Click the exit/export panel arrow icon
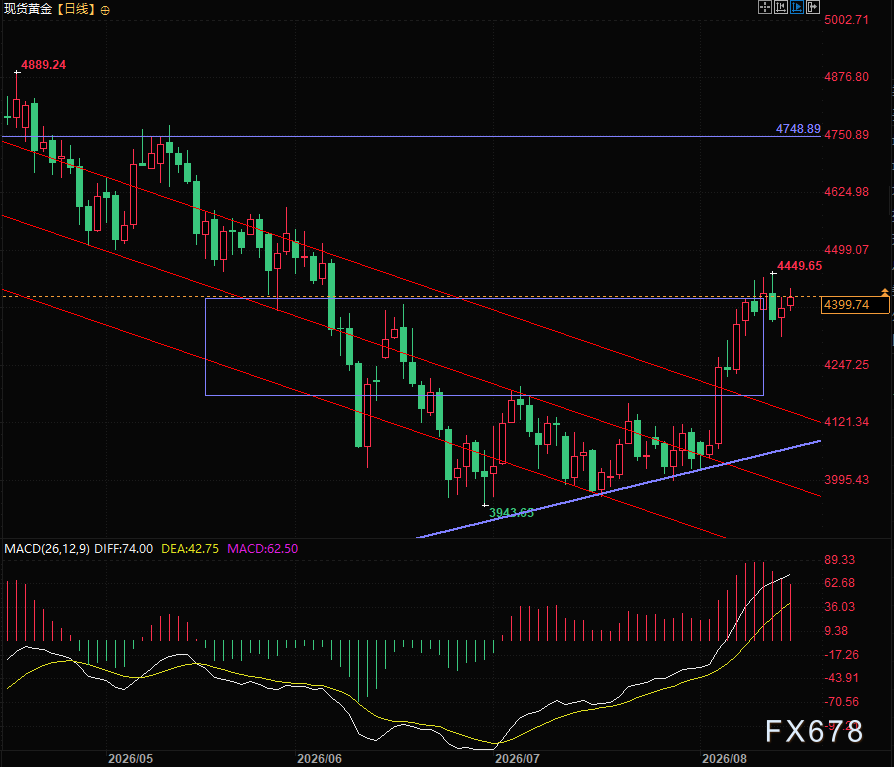The width and height of the screenshot is (894, 767). [812, 7]
